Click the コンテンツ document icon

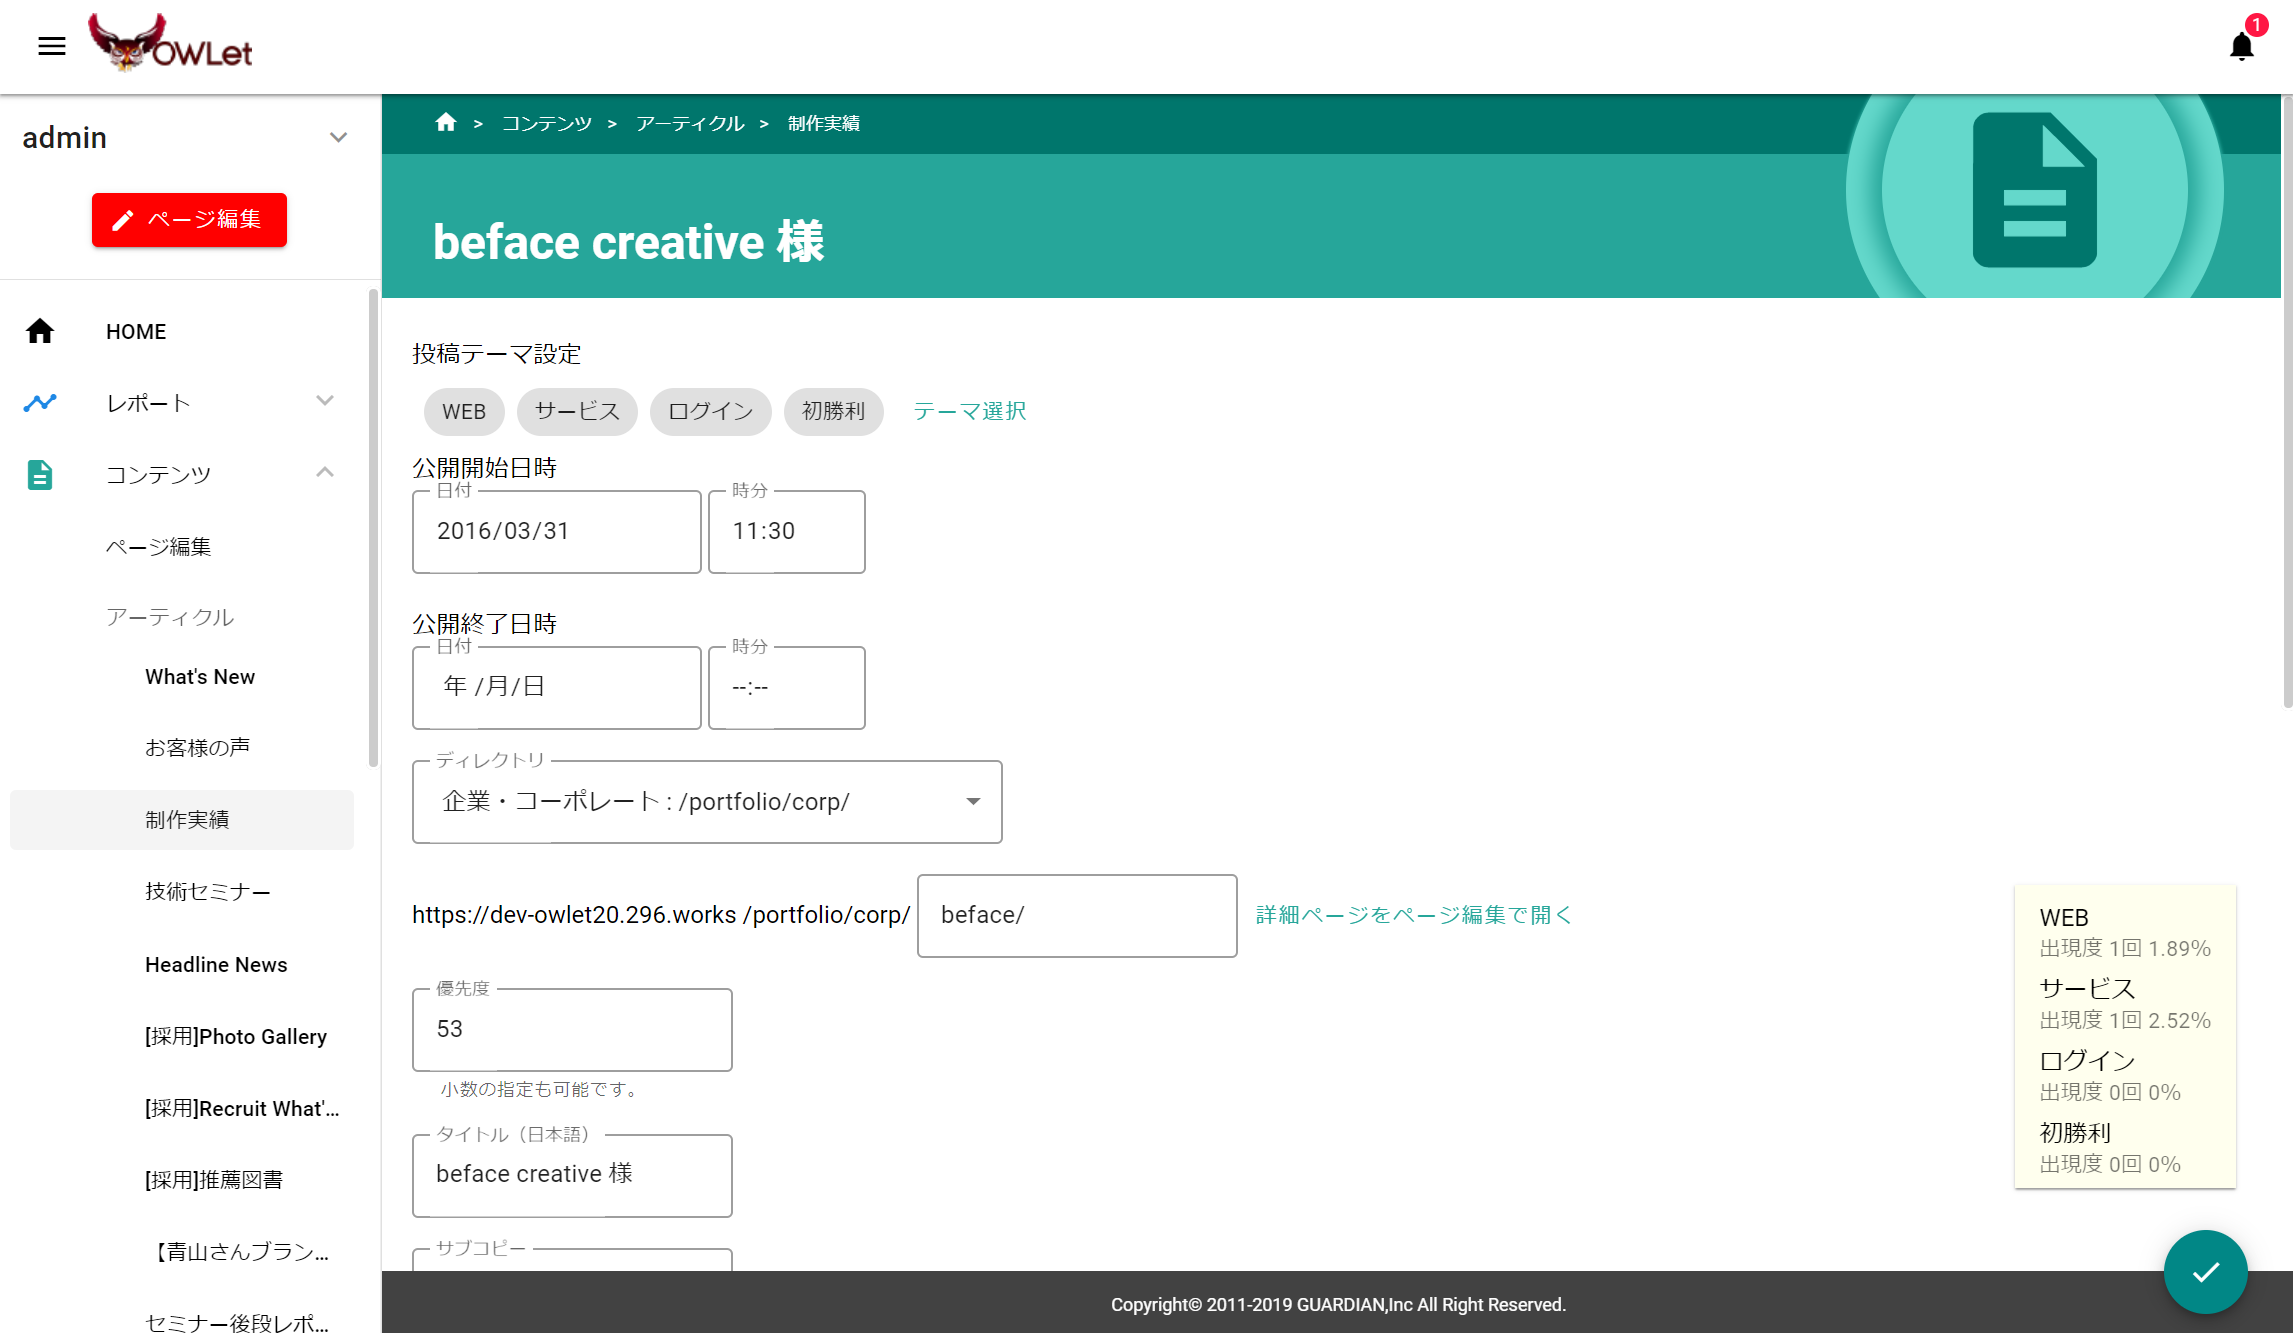tap(40, 474)
